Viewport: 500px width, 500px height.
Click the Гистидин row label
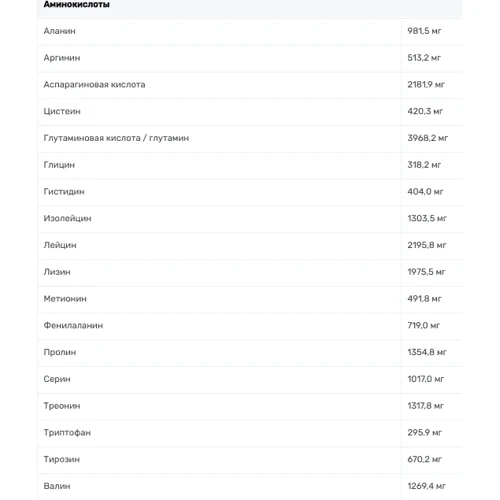click(64, 192)
